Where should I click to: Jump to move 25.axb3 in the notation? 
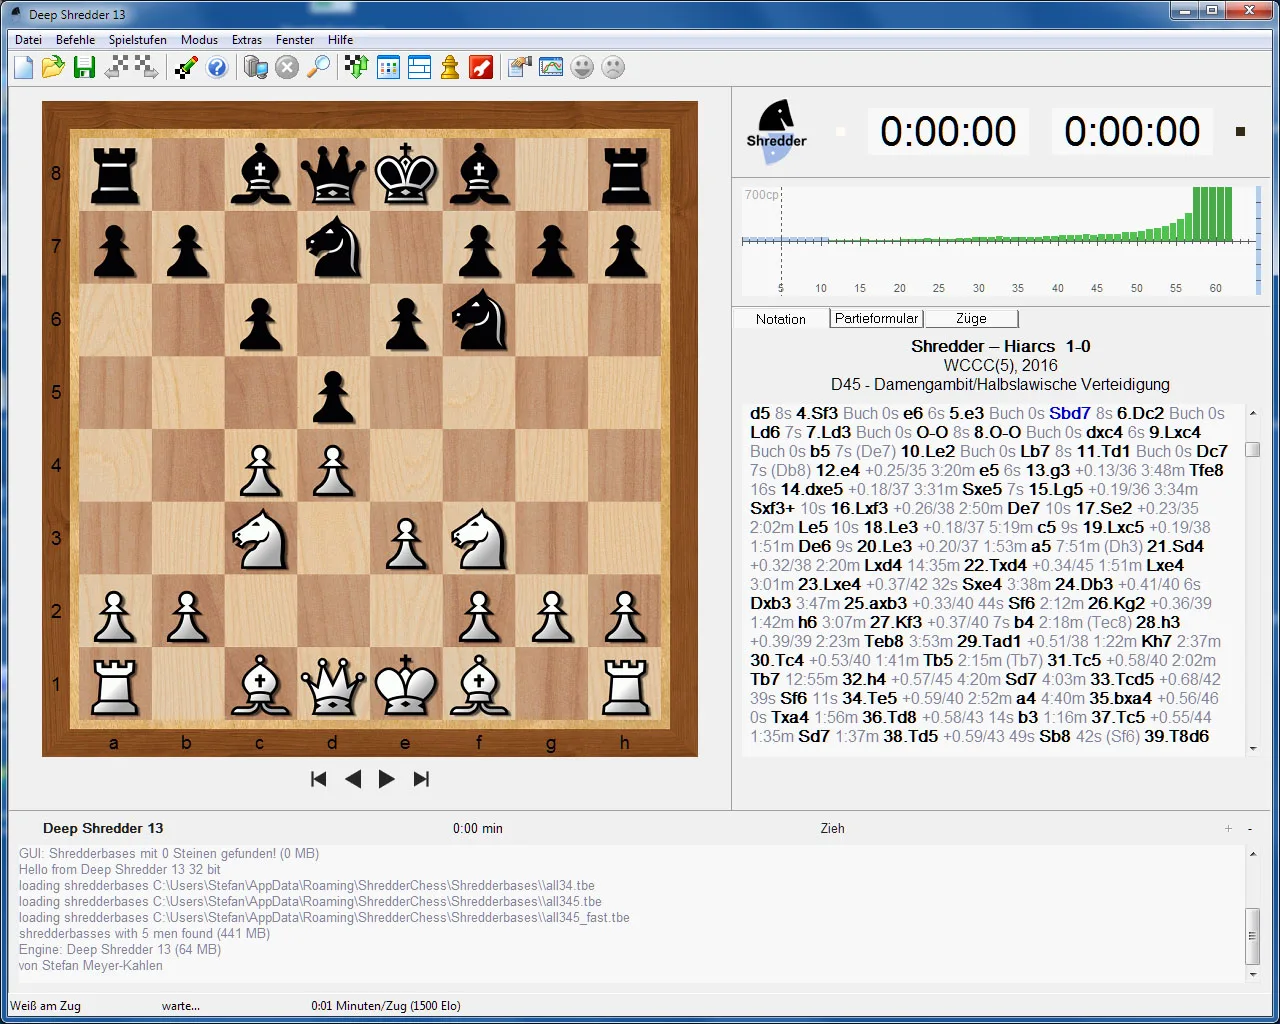876,603
